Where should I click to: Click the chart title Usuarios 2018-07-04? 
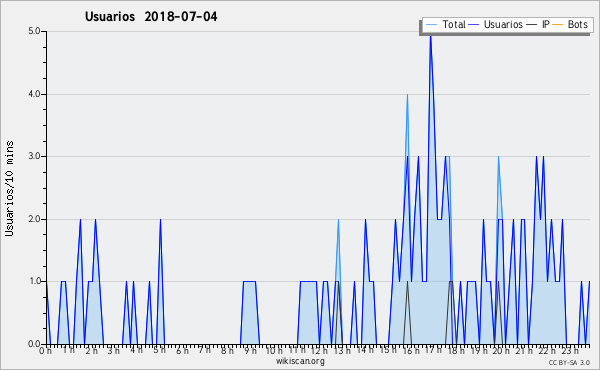(x=151, y=16)
